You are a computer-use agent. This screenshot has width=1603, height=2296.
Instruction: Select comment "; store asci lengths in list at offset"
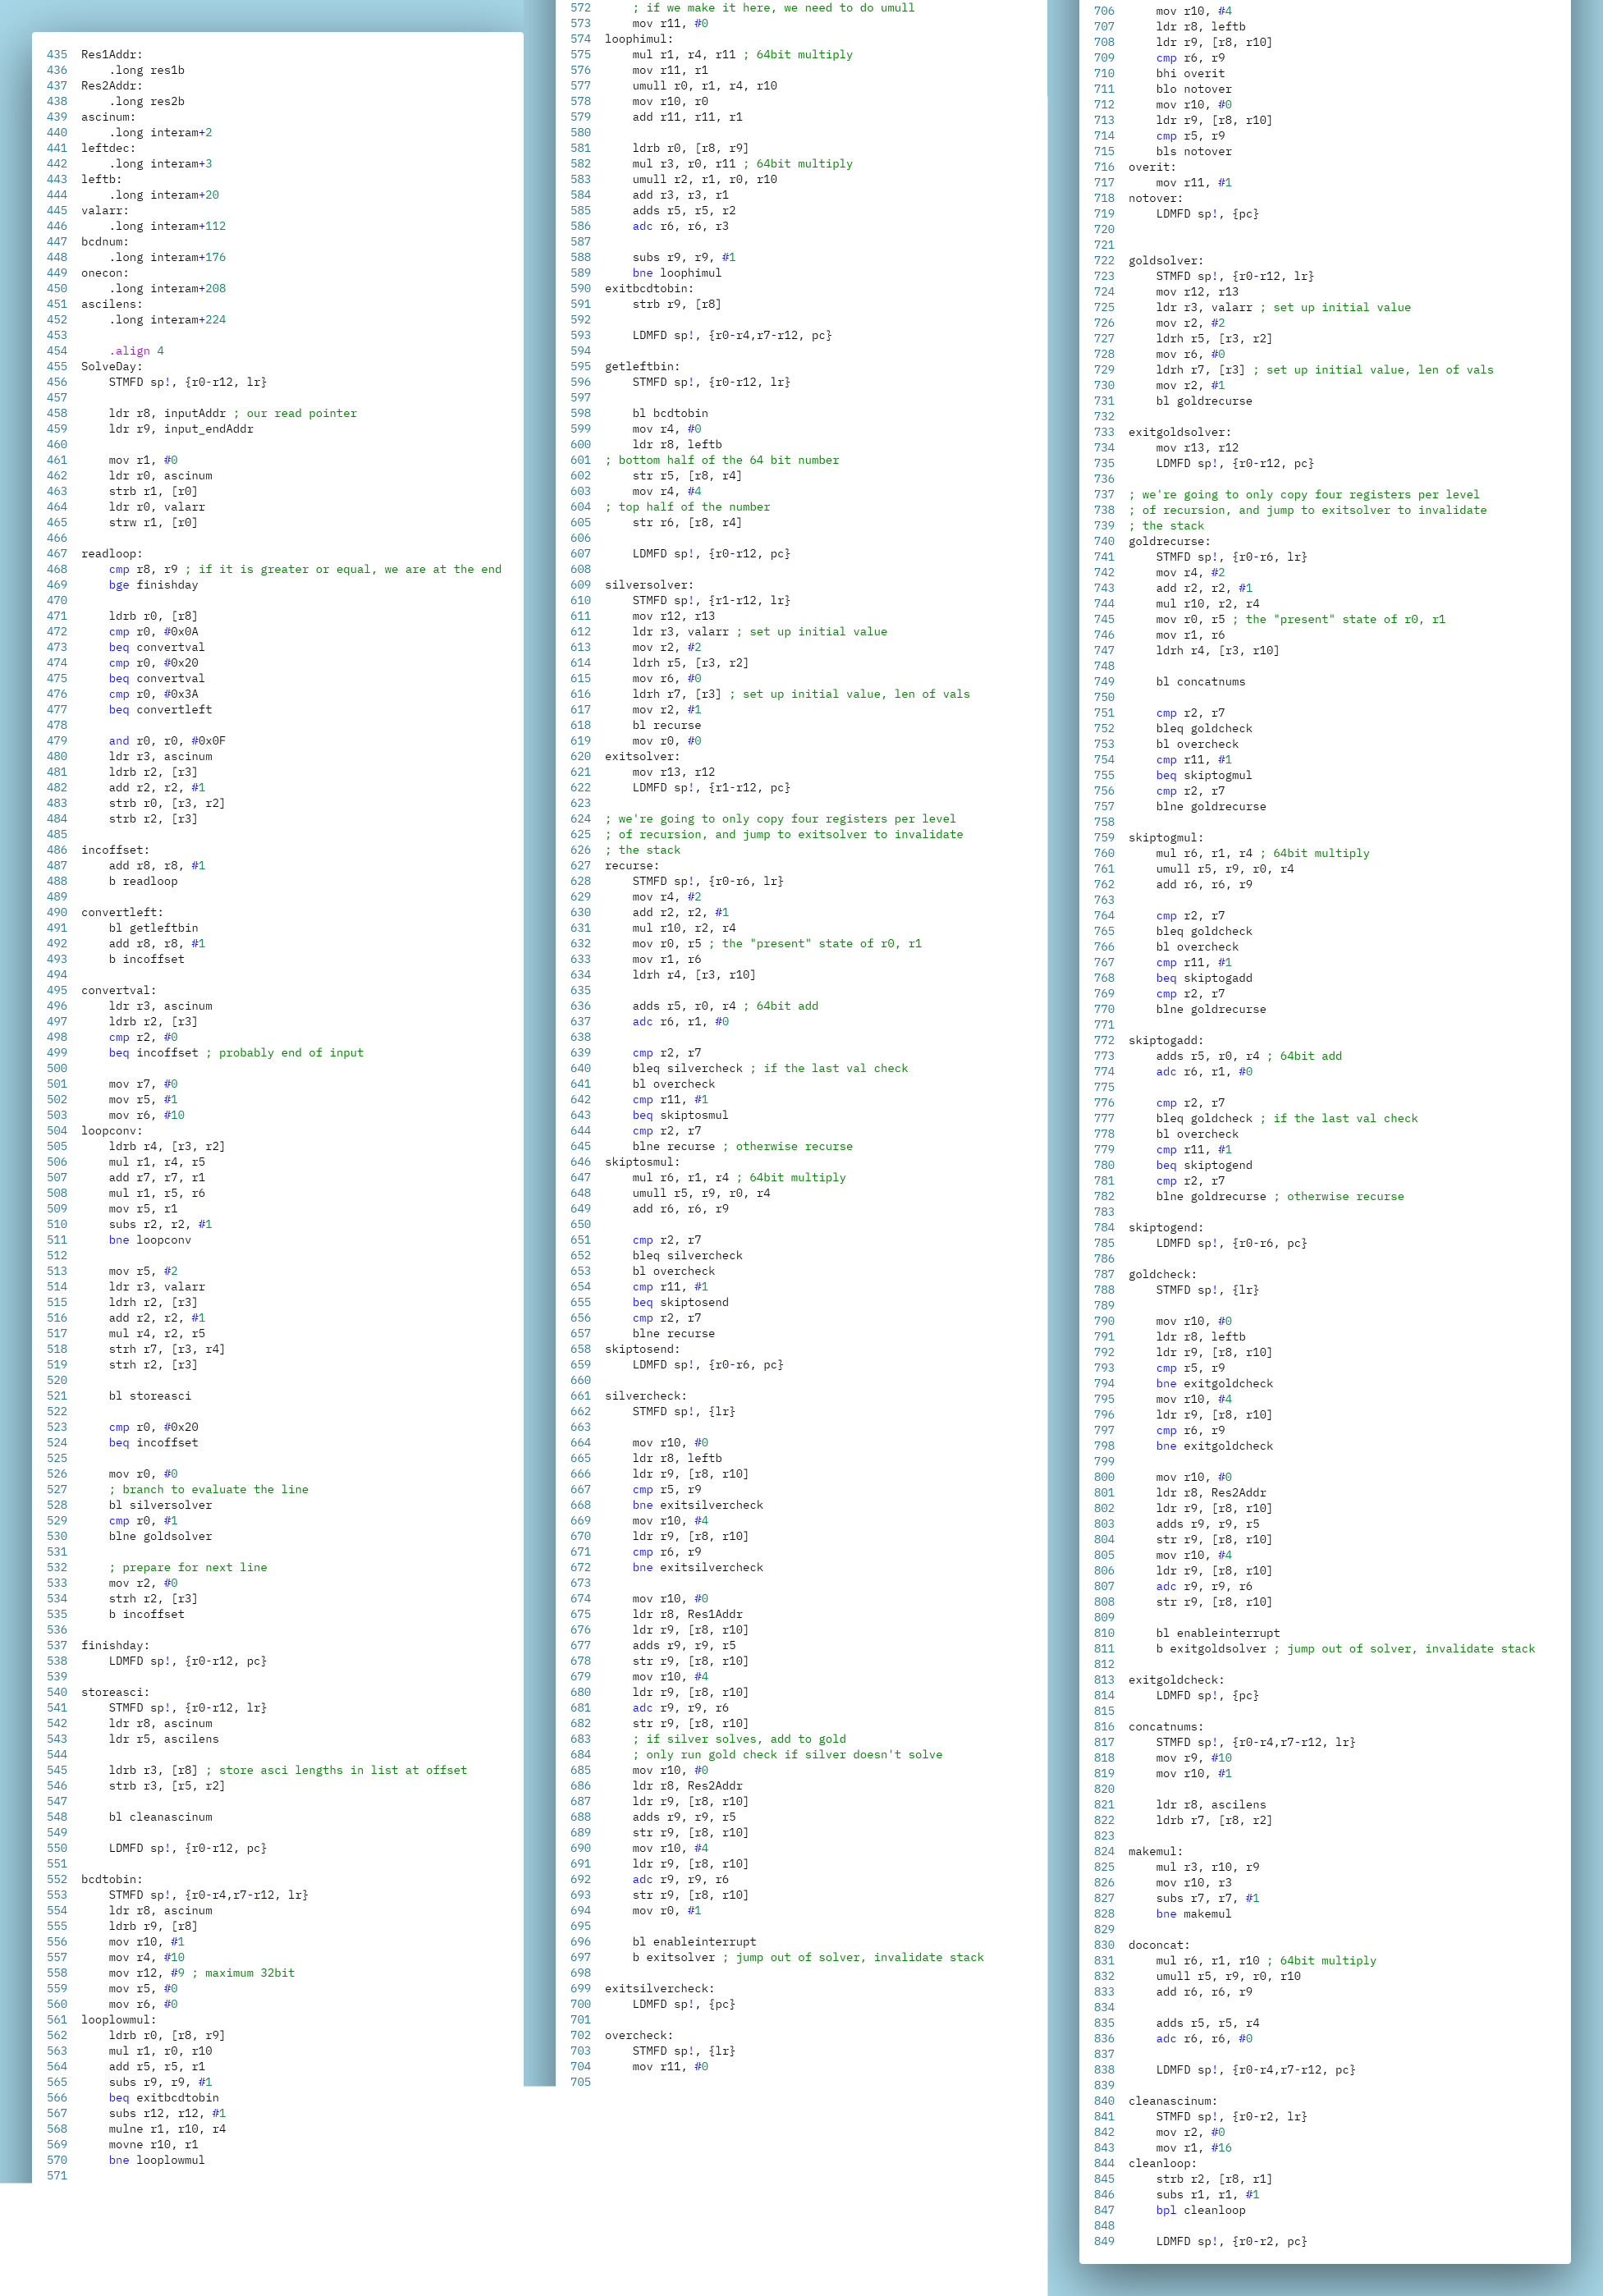(x=336, y=1771)
